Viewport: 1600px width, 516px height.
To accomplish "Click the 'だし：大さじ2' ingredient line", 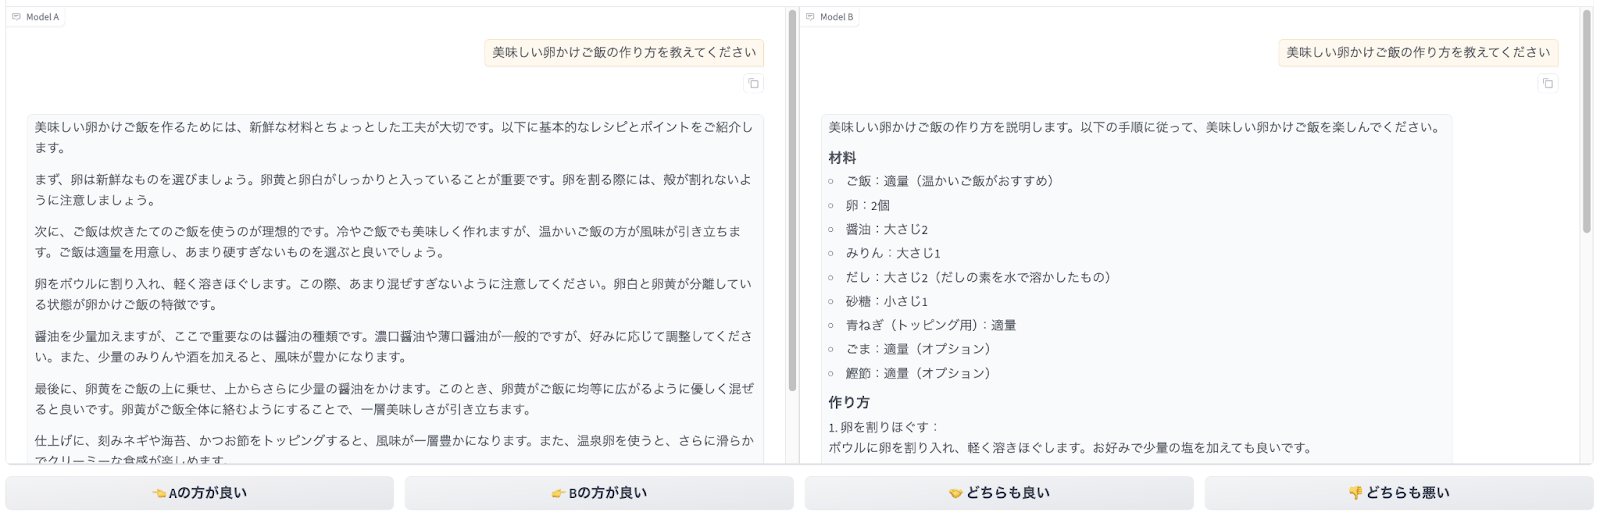I will coord(978,277).
